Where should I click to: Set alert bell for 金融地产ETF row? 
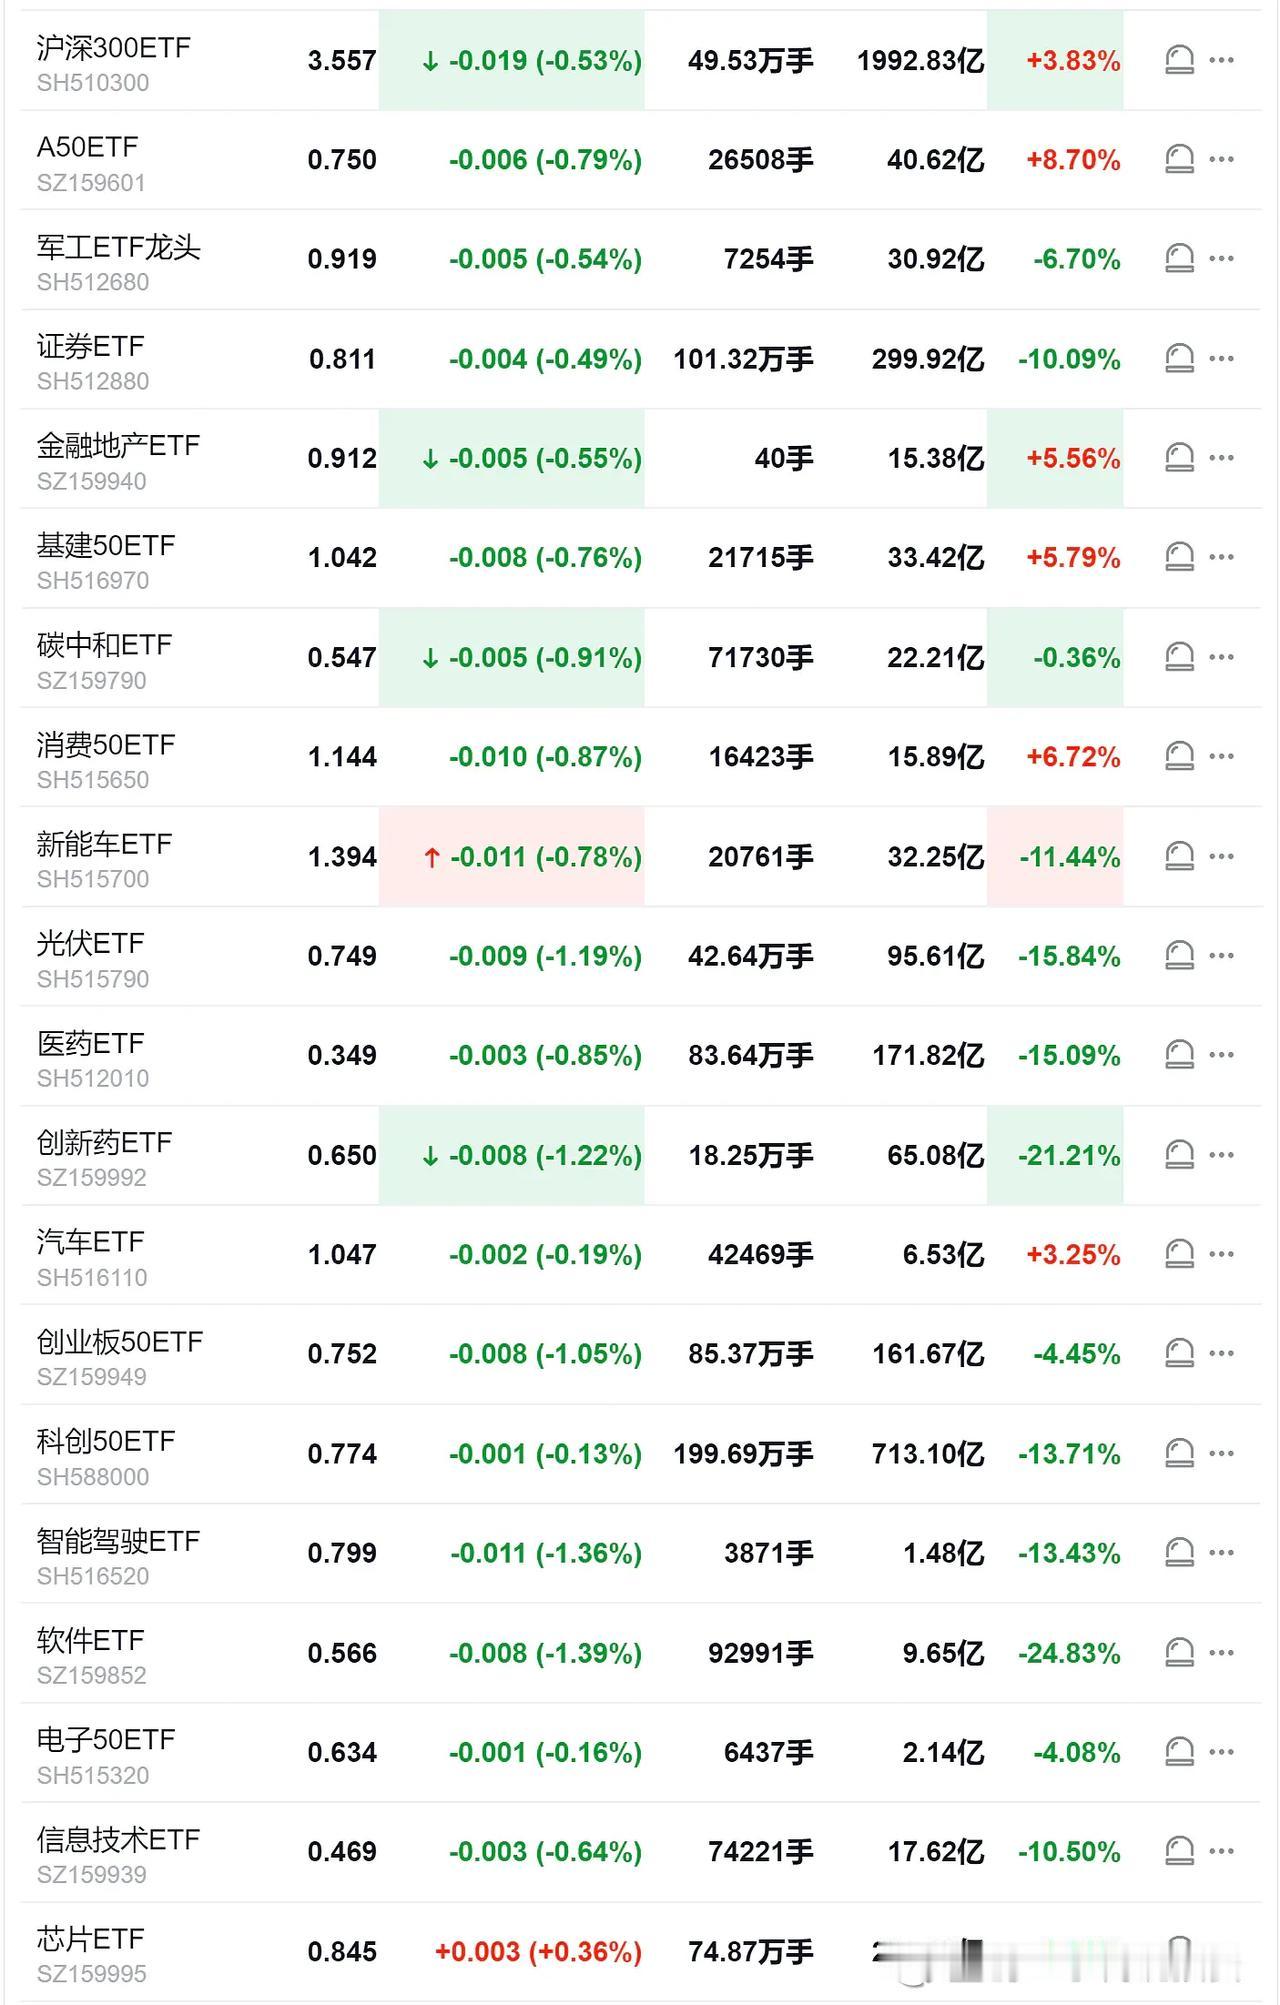1180,458
